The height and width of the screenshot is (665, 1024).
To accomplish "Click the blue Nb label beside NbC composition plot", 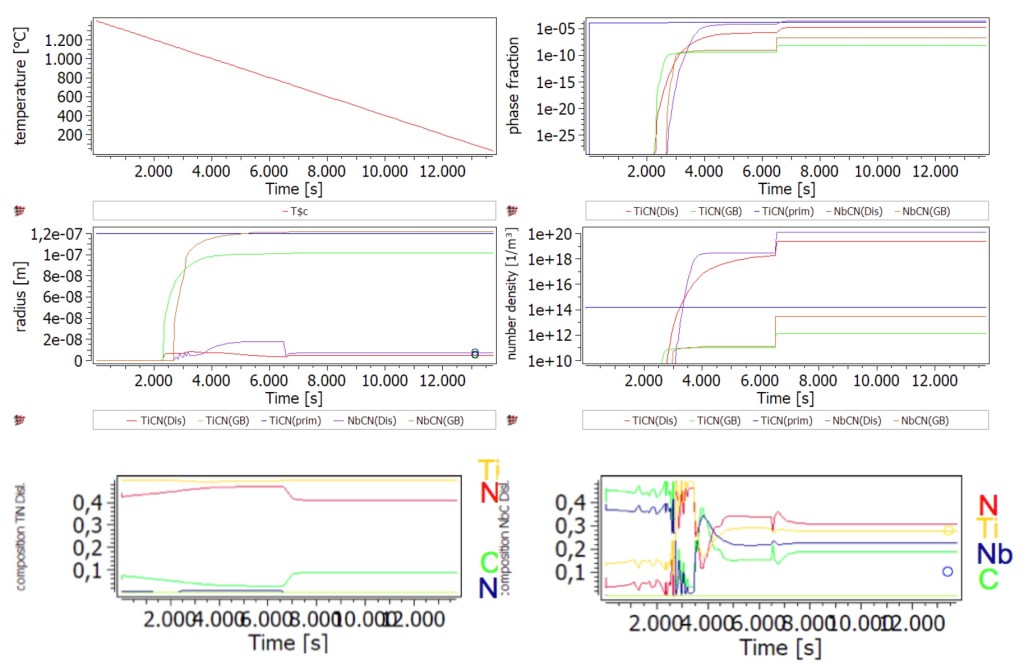I will pyautogui.click(x=995, y=555).
